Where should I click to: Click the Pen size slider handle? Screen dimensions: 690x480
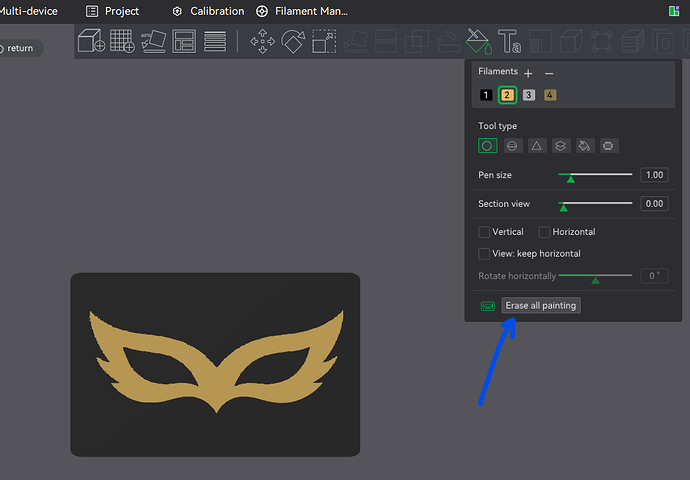[x=570, y=178]
